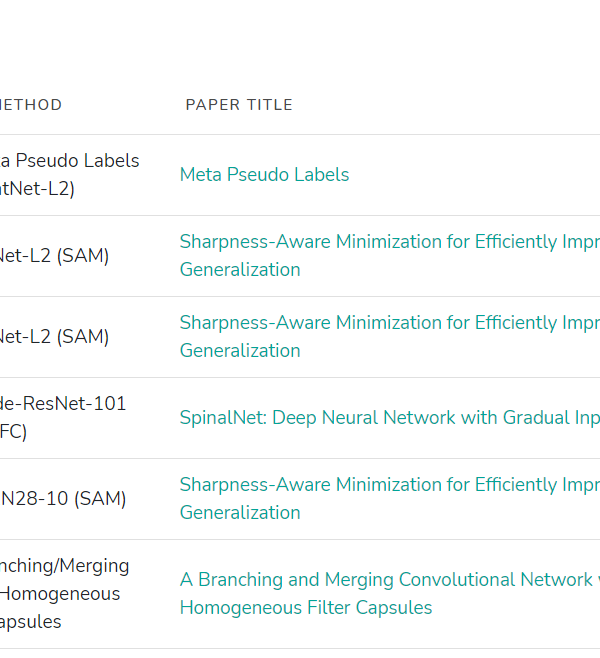Click 'Generalization' in second Net-L2 (SAM) row title

[x=240, y=351]
